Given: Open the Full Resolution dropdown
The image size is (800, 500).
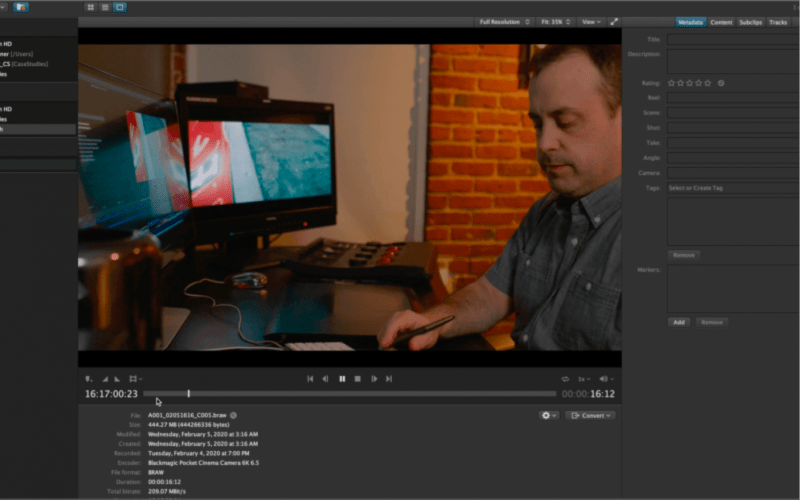Looking at the screenshot, I should (x=504, y=21).
